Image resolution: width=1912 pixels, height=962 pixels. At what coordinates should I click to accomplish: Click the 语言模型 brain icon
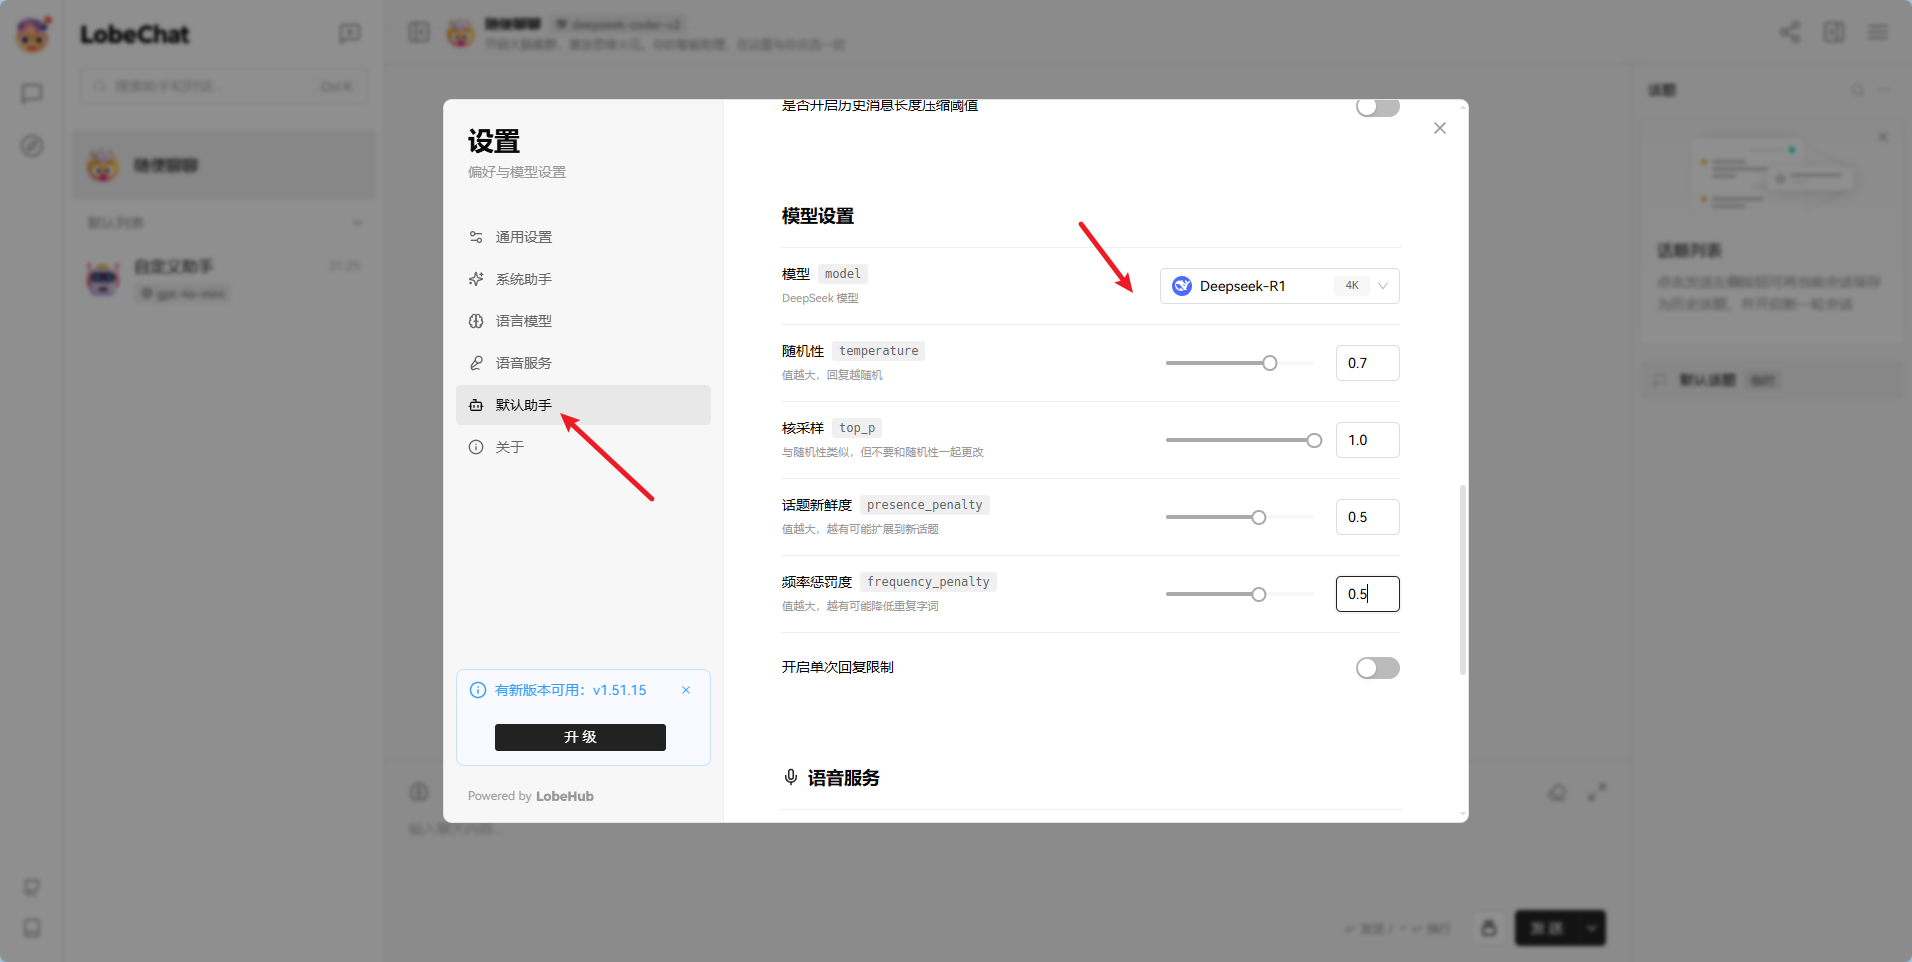(x=476, y=321)
